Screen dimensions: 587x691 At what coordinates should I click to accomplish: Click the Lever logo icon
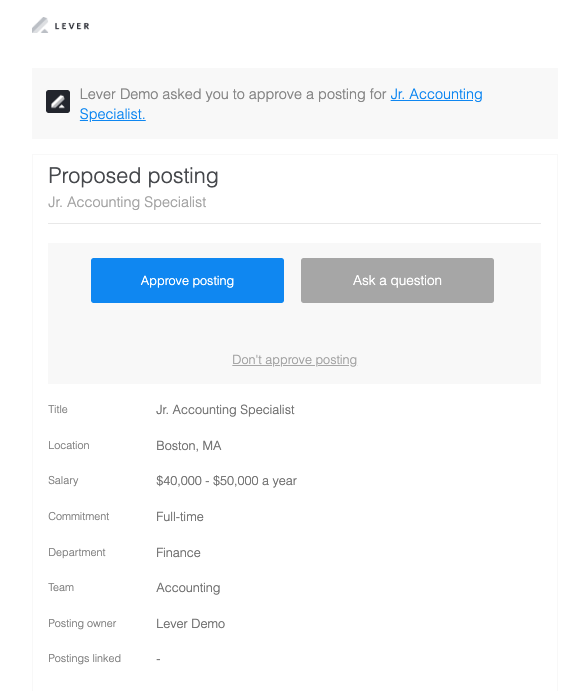[x=40, y=25]
